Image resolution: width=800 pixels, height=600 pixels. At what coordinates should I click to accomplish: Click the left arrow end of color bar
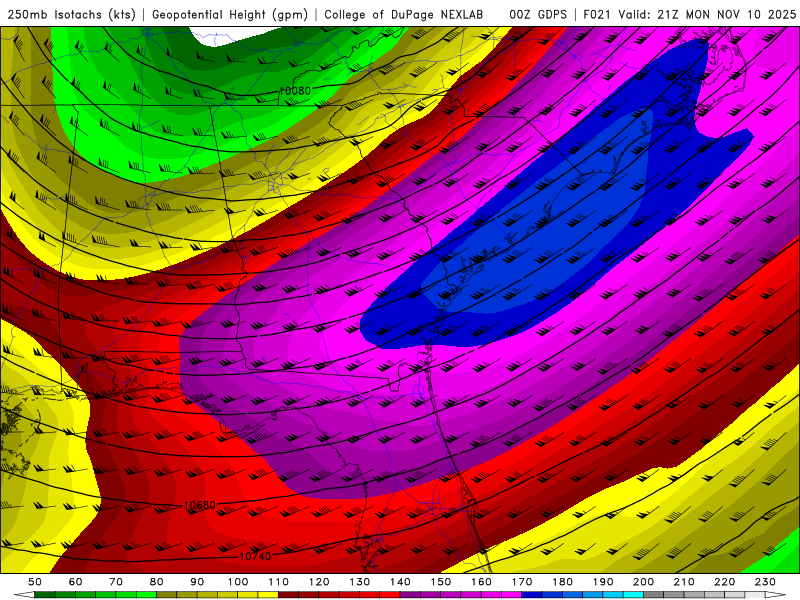(x=24, y=595)
